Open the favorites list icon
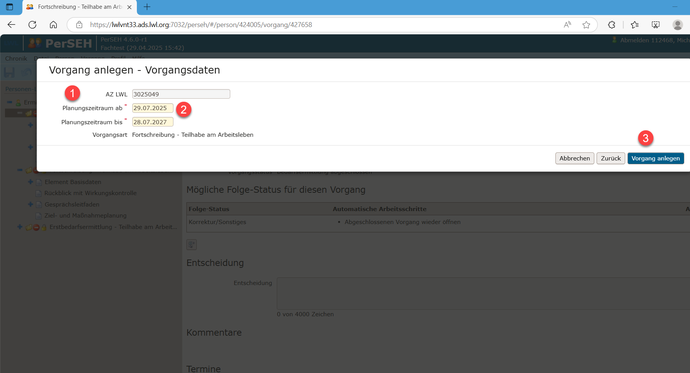The image size is (690, 373). click(635, 25)
